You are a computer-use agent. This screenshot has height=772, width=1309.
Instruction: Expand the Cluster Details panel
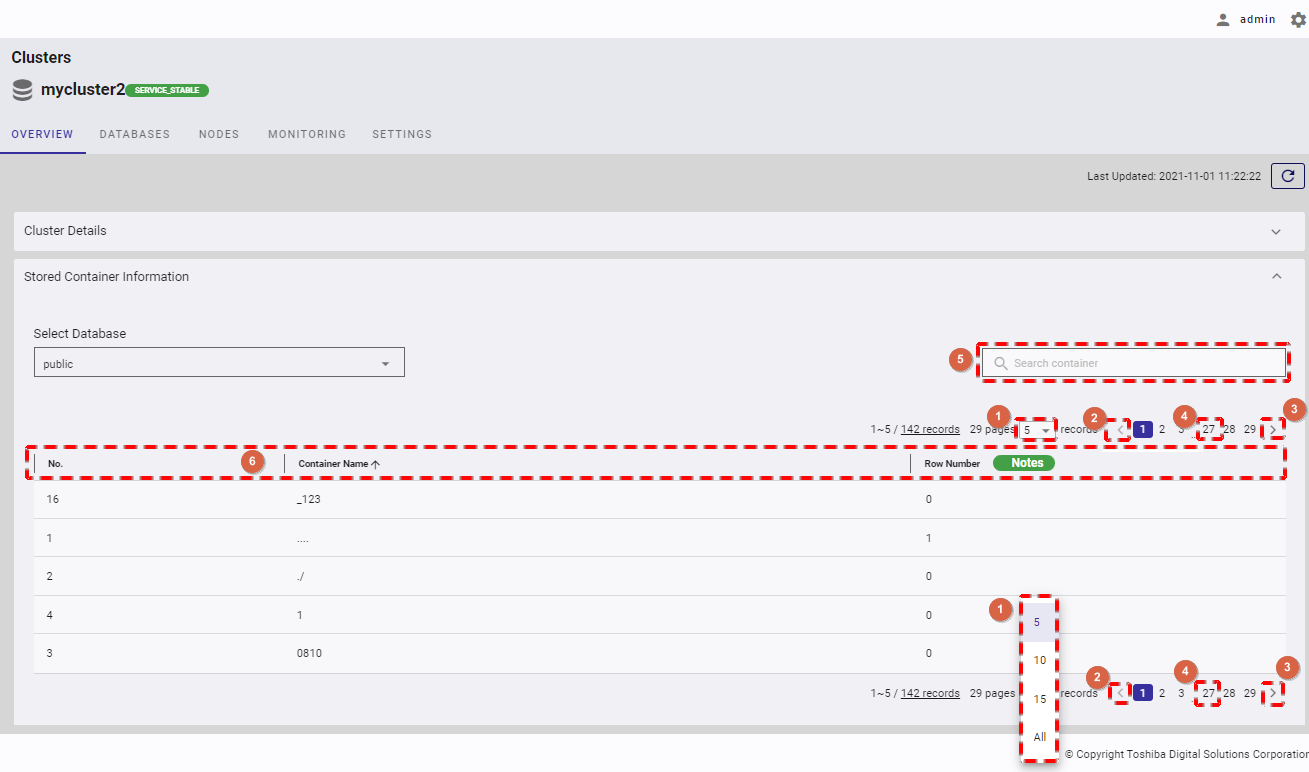click(1276, 231)
